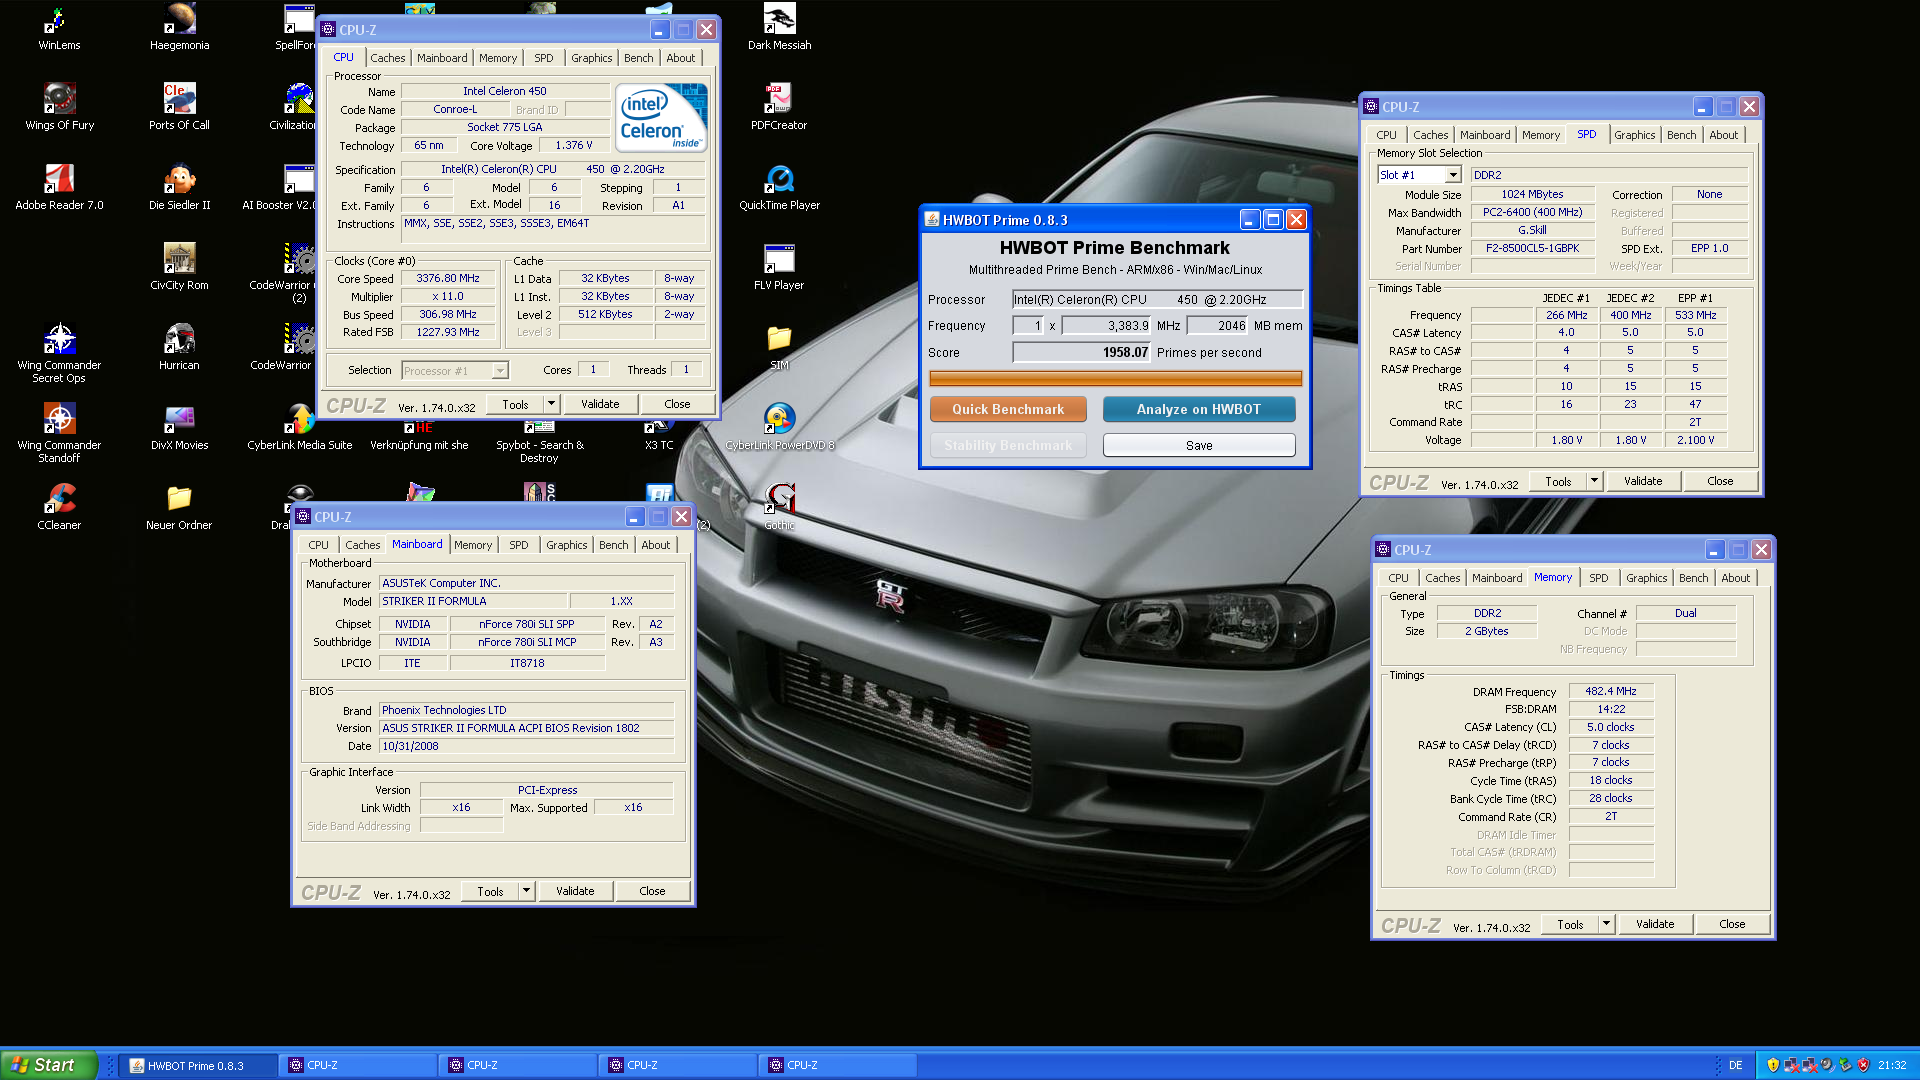Open Mainboard tab in SPD CPU-Z window
This screenshot has width=1920, height=1080.
click(x=1485, y=135)
